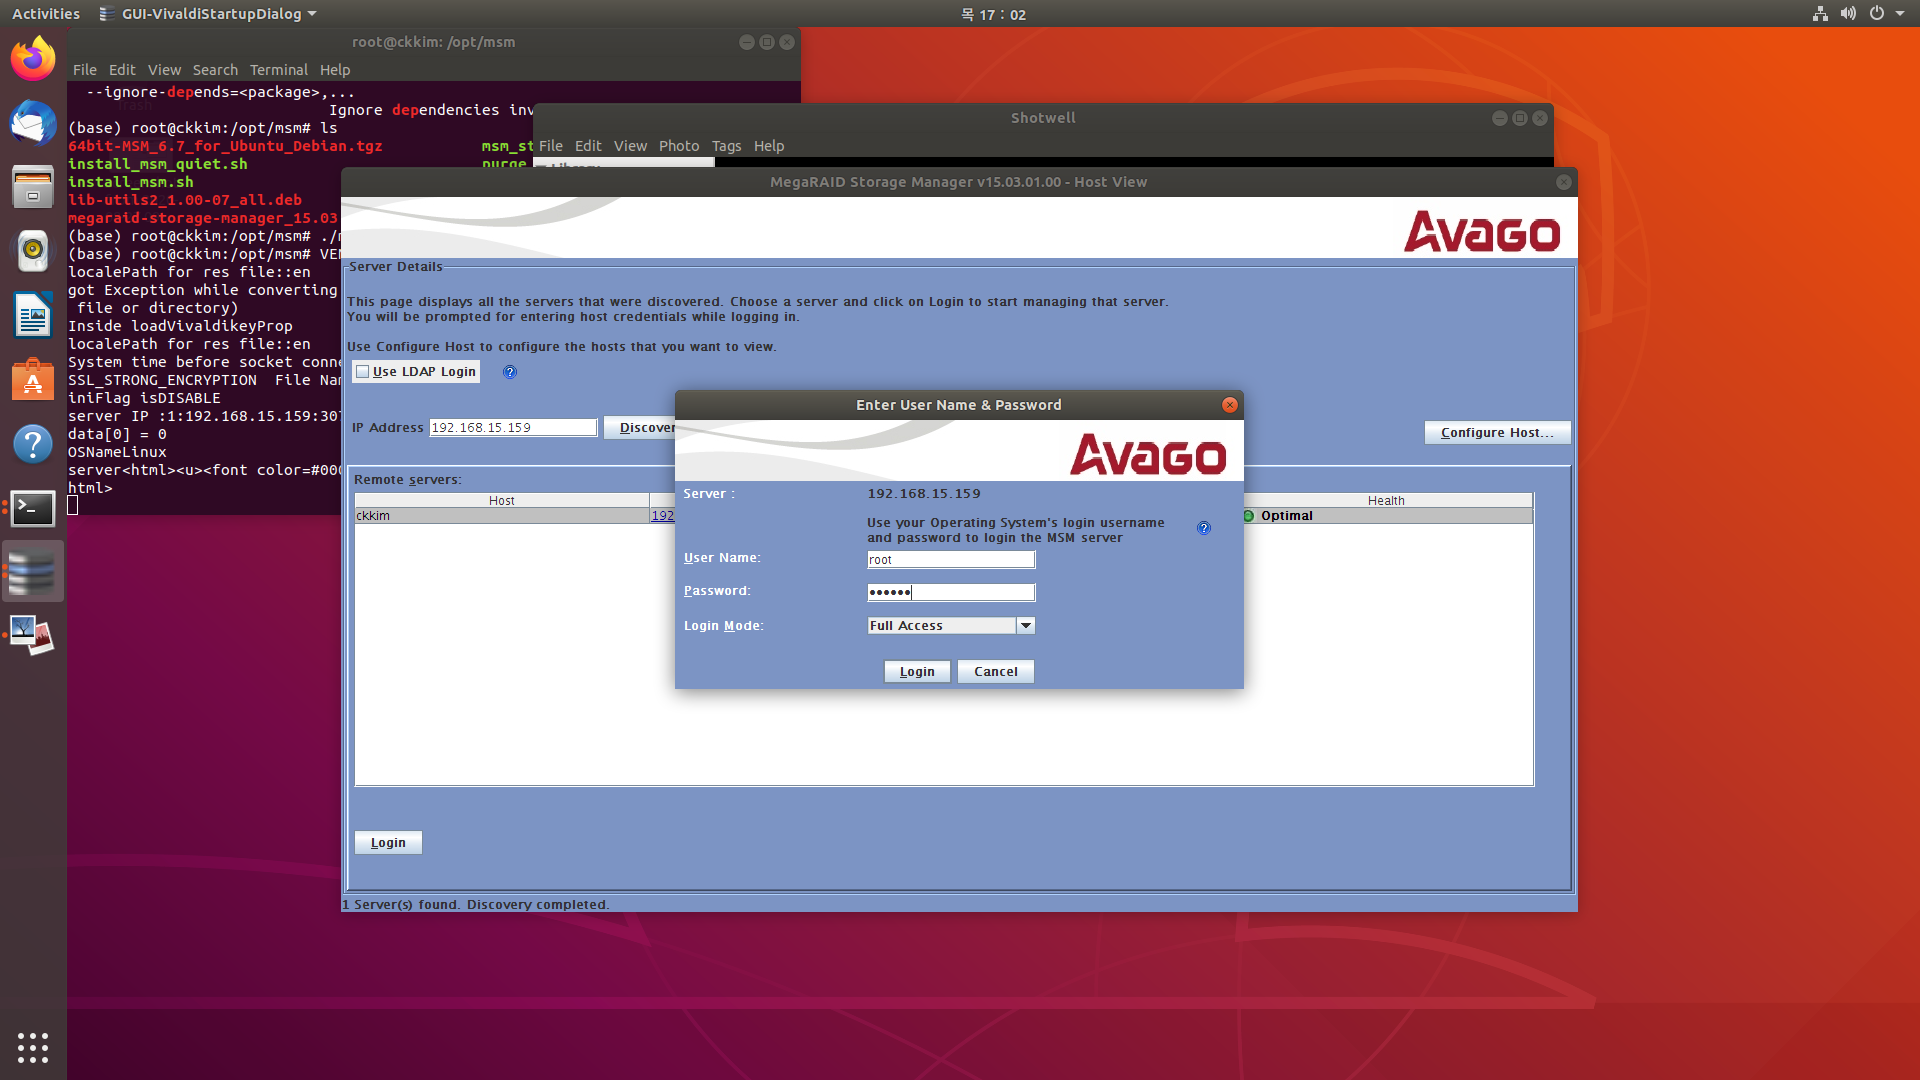Image resolution: width=1920 pixels, height=1080 pixels.
Task: Open the Help icon in the dock
Action: (33, 444)
